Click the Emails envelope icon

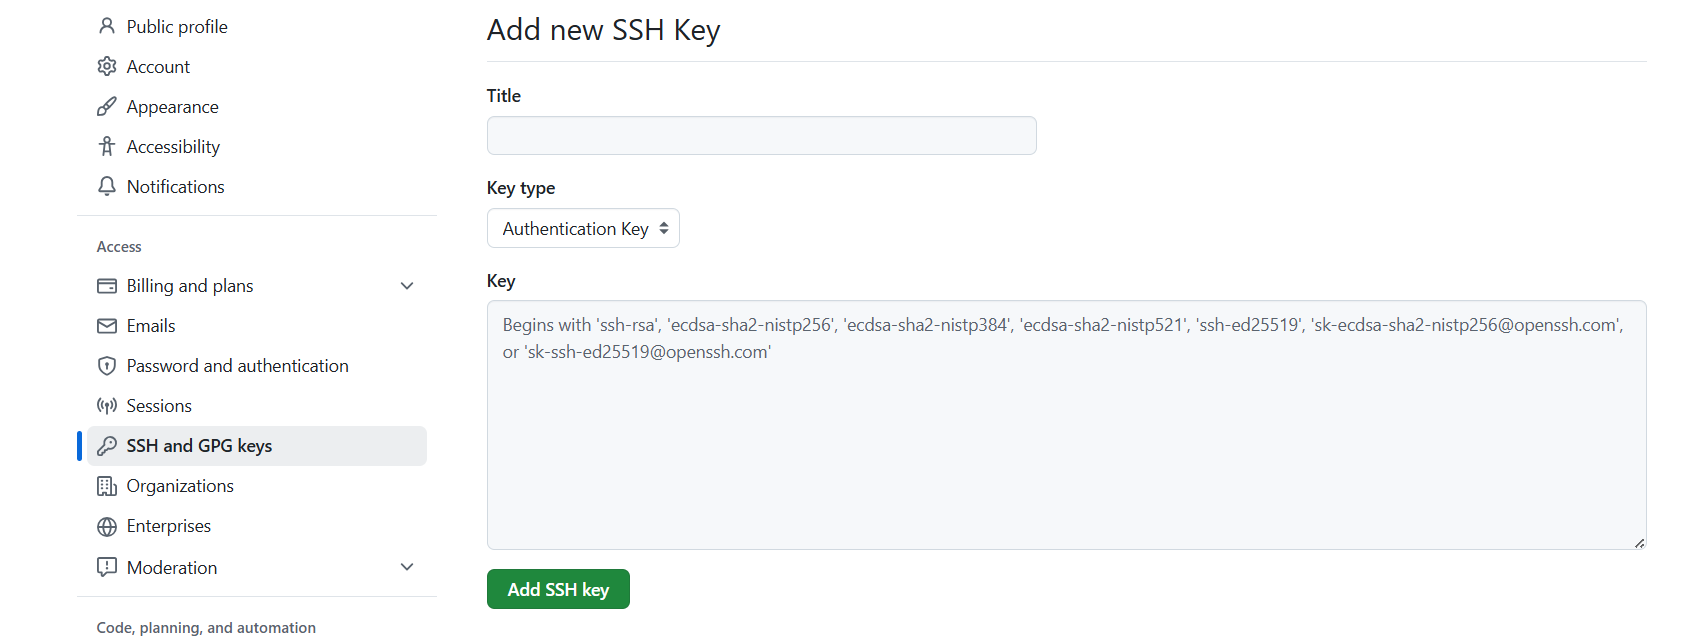[107, 325]
